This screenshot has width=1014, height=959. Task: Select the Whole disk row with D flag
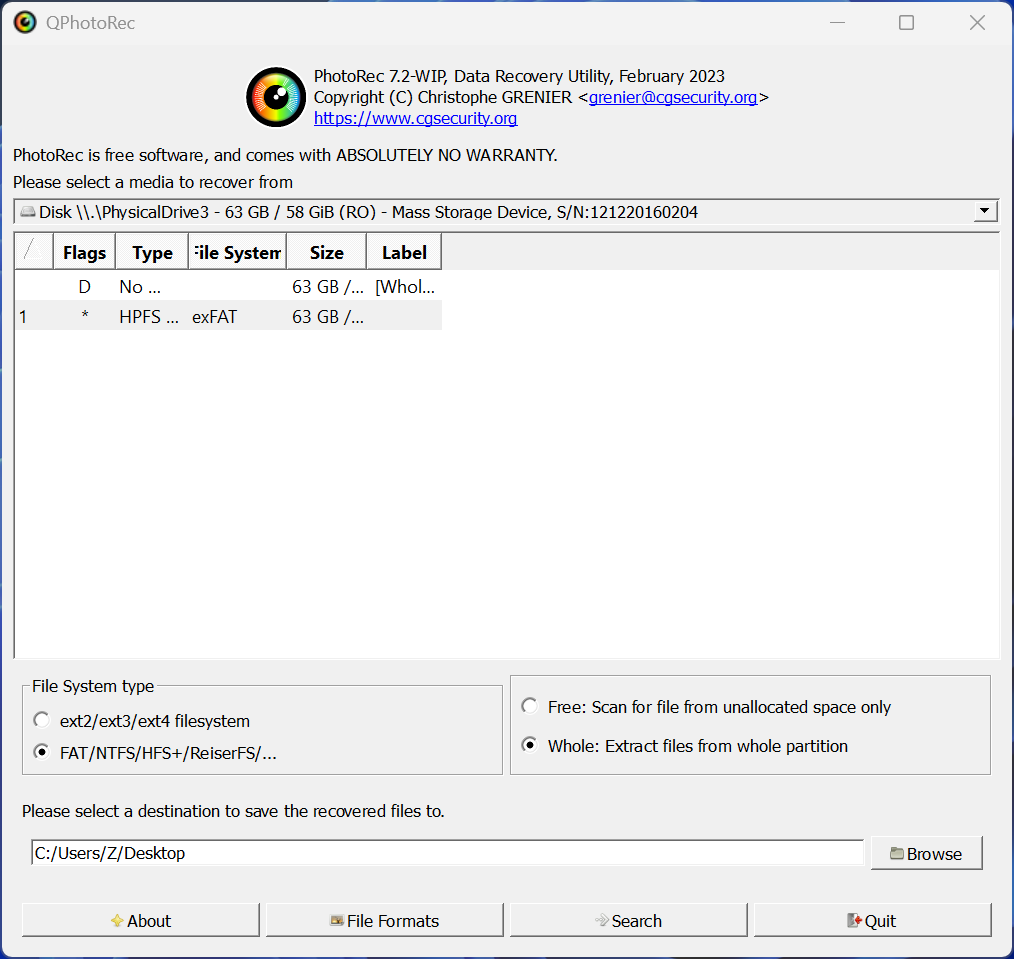(x=228, y=286)
